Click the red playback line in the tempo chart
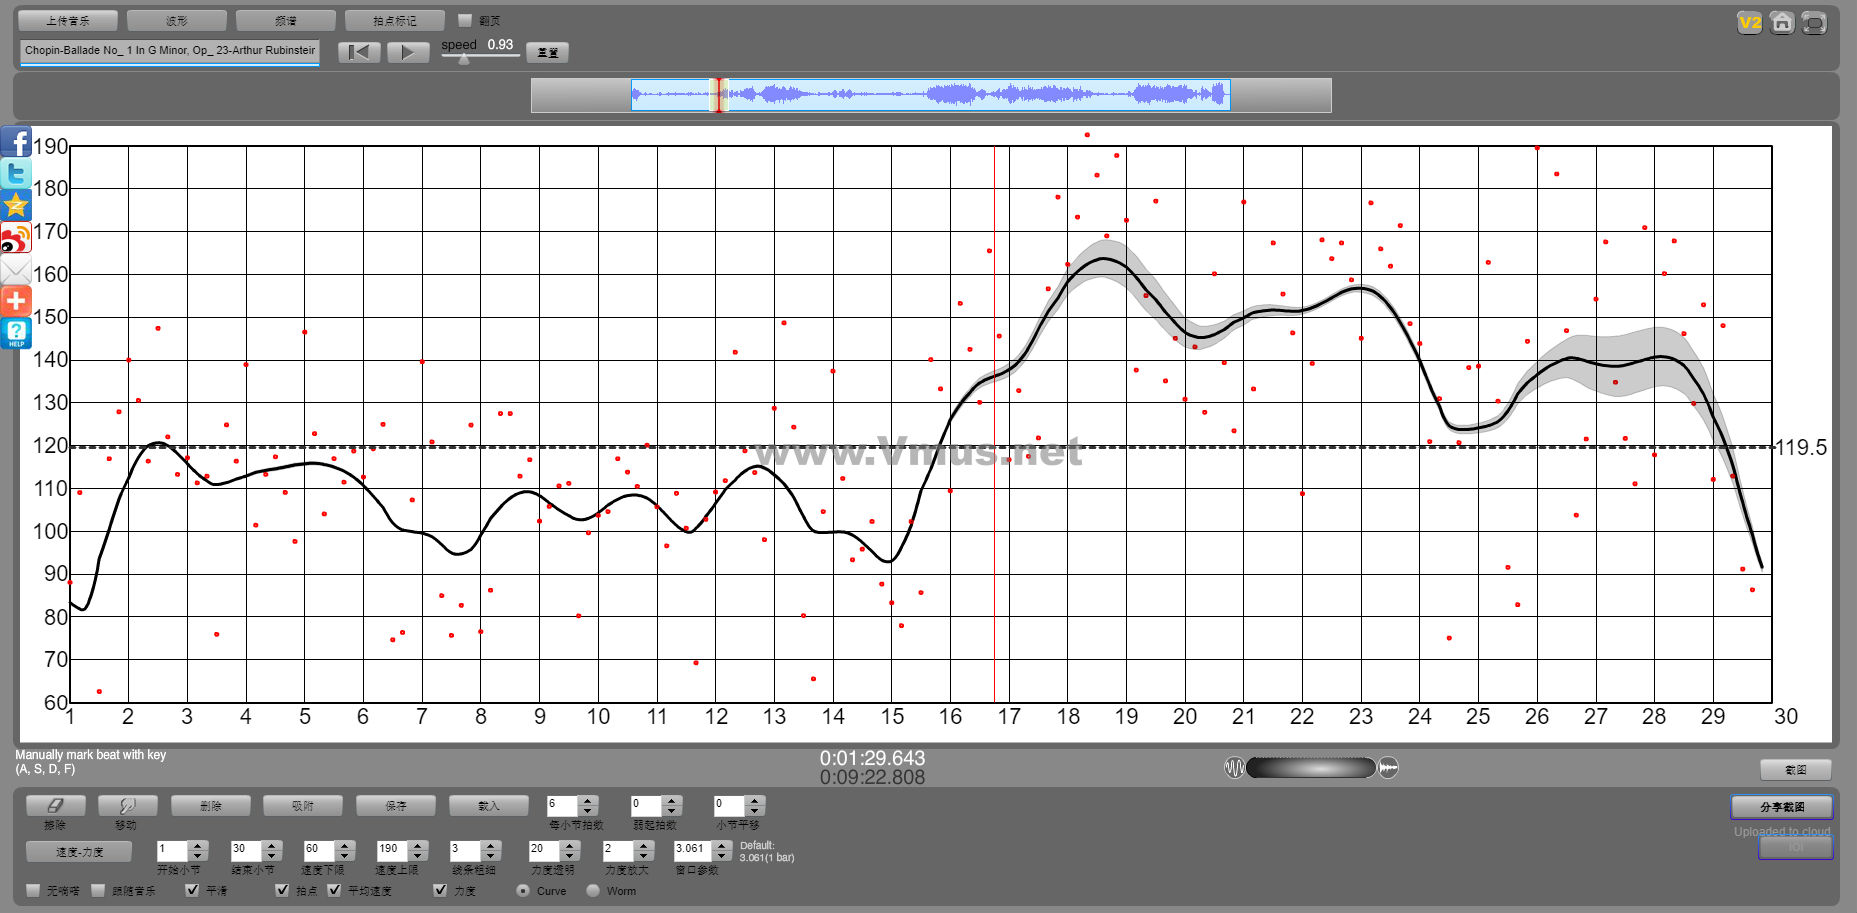The width and height of the screenshot is (1857, 913). (x=994, y=424)
